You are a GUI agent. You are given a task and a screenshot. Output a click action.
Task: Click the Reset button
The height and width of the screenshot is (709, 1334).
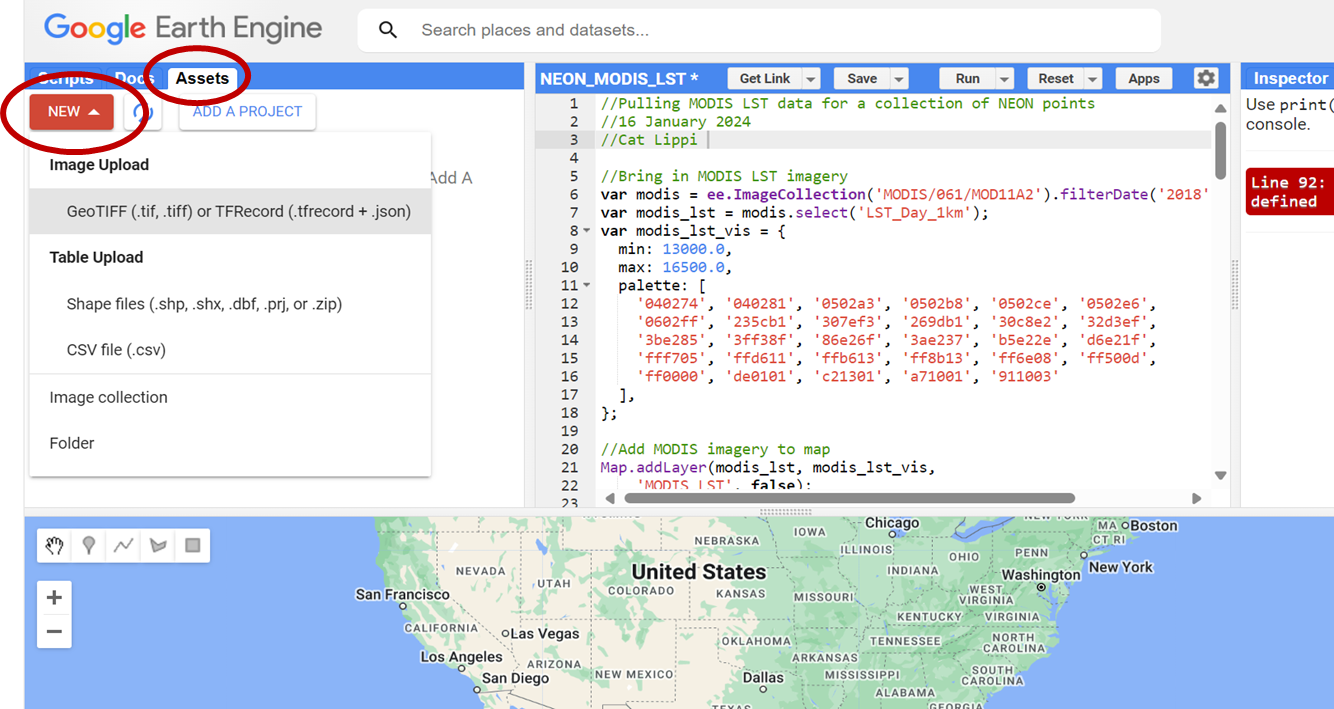point(1056,79)
